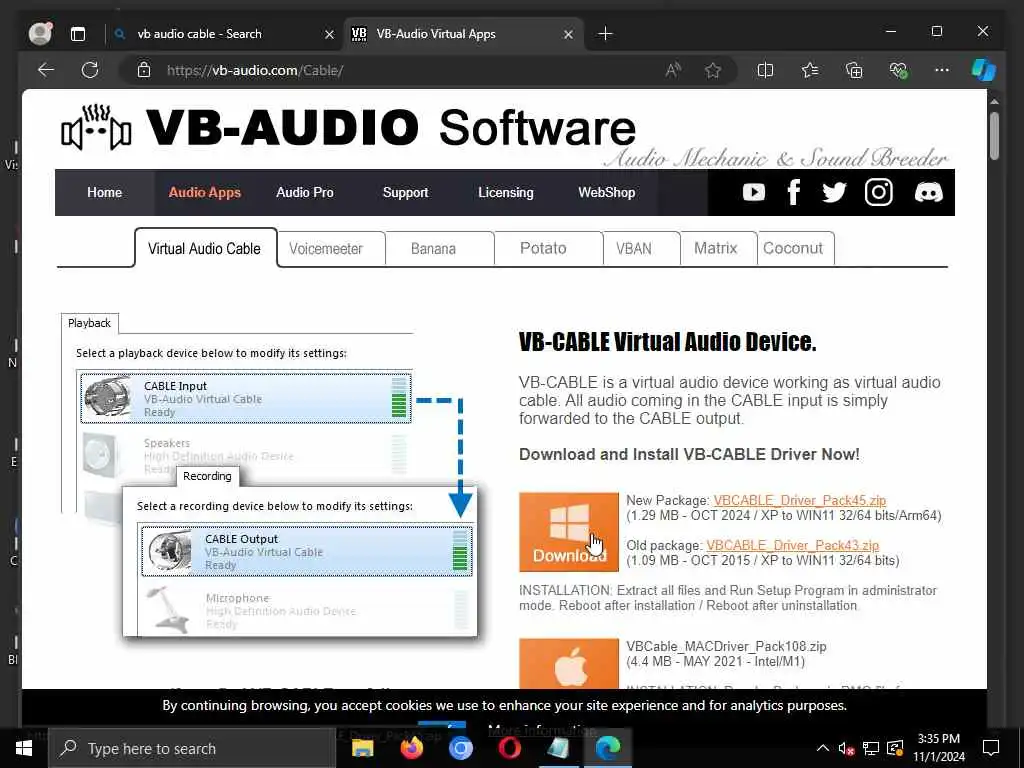The width and height of the screenshot is (1024, 768).
Task: Download VBCABLE_Driver_Pack43.zip old package link
Action: pyautogui.click(x=792, y=545)
